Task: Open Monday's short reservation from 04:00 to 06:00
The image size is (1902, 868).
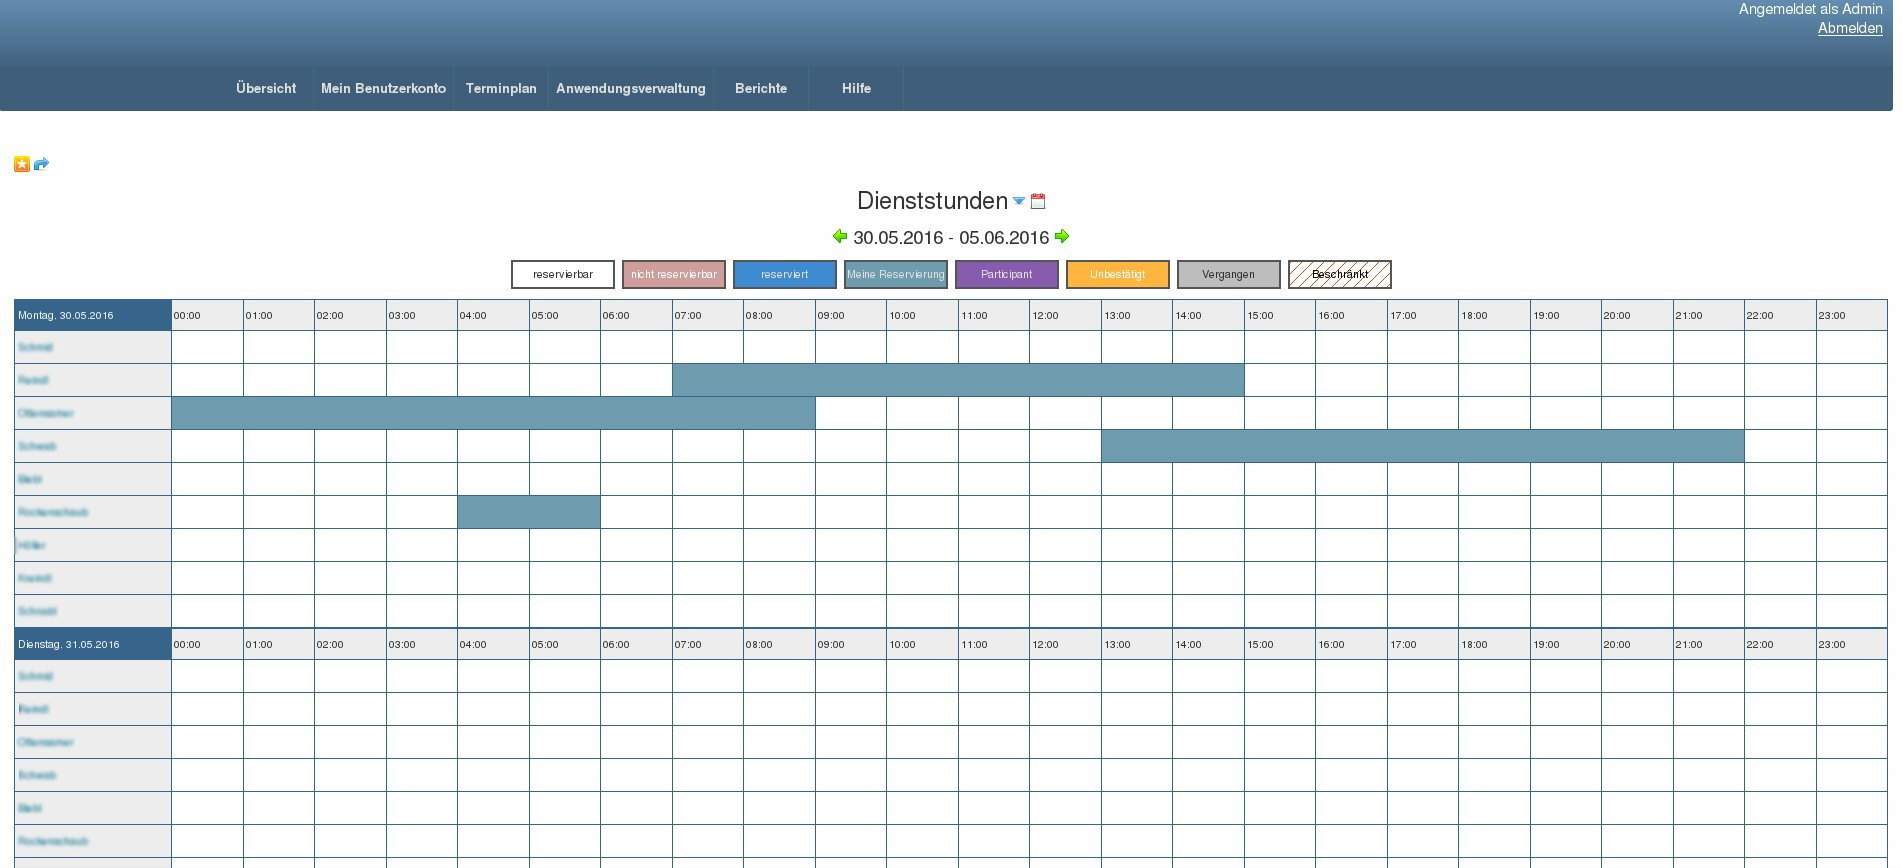Action: pos(529,512)
